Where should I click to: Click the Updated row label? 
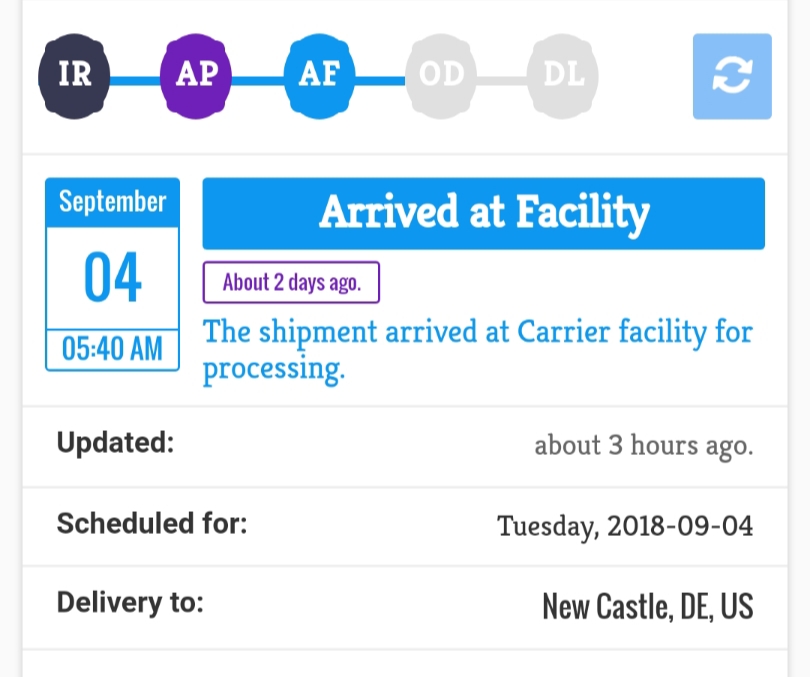point(115,443)
